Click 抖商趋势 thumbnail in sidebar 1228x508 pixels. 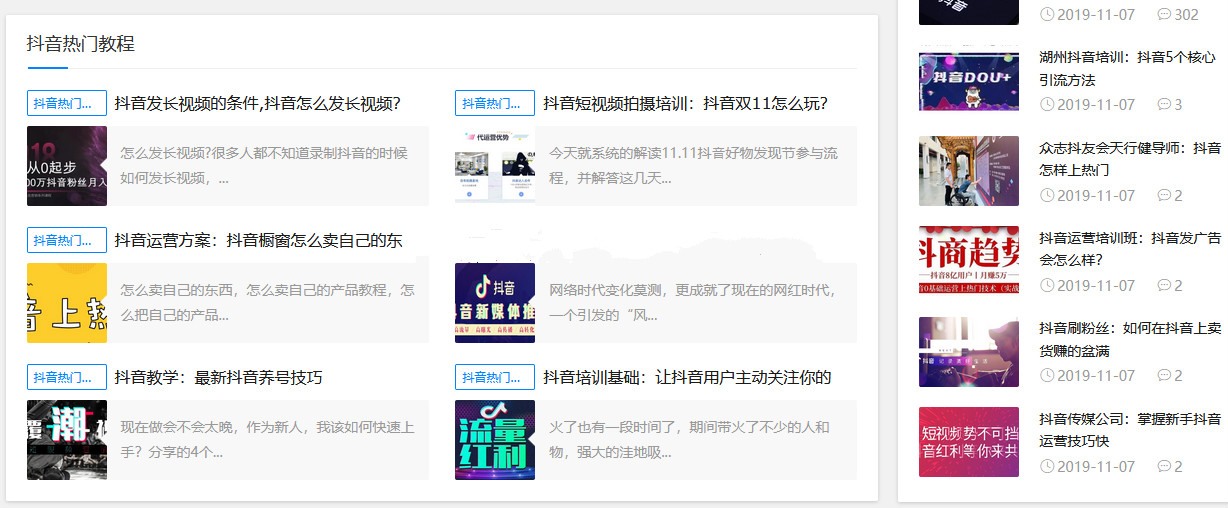click(969, 261)
